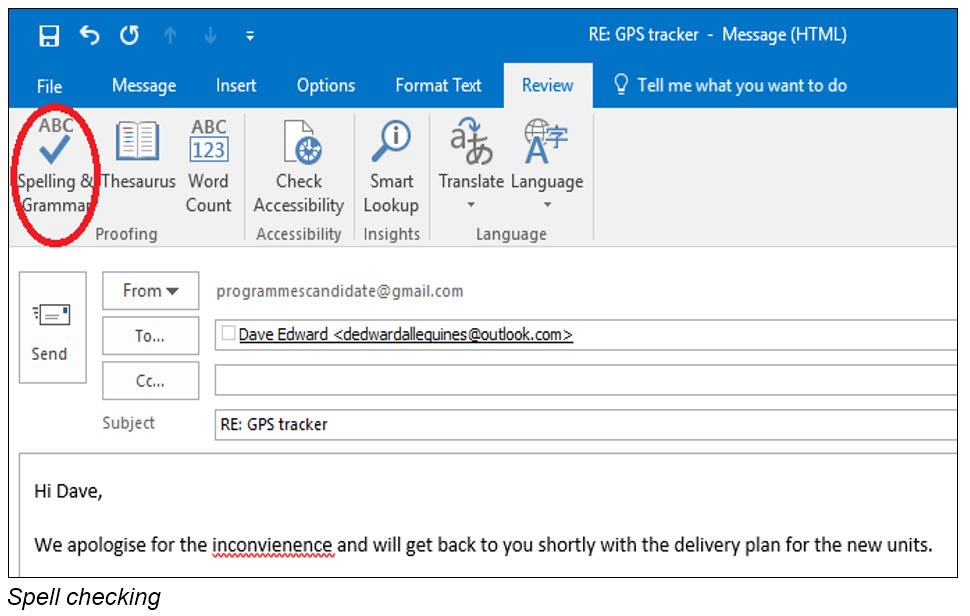Screen dimensions: 970x616
Task: Click the Cc... button
Action: coord(150,381)
